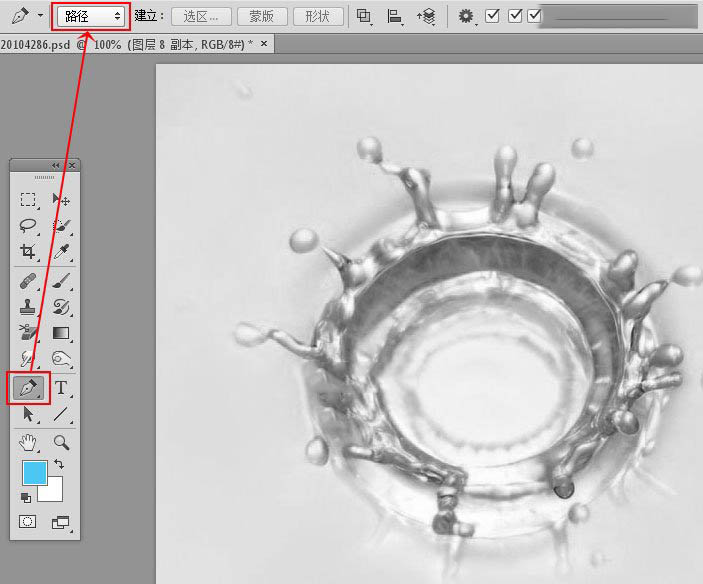Viewport: 703px width, 584px height.
Task: Switch to the Clone Stamp tool
Action: point(28,307)
